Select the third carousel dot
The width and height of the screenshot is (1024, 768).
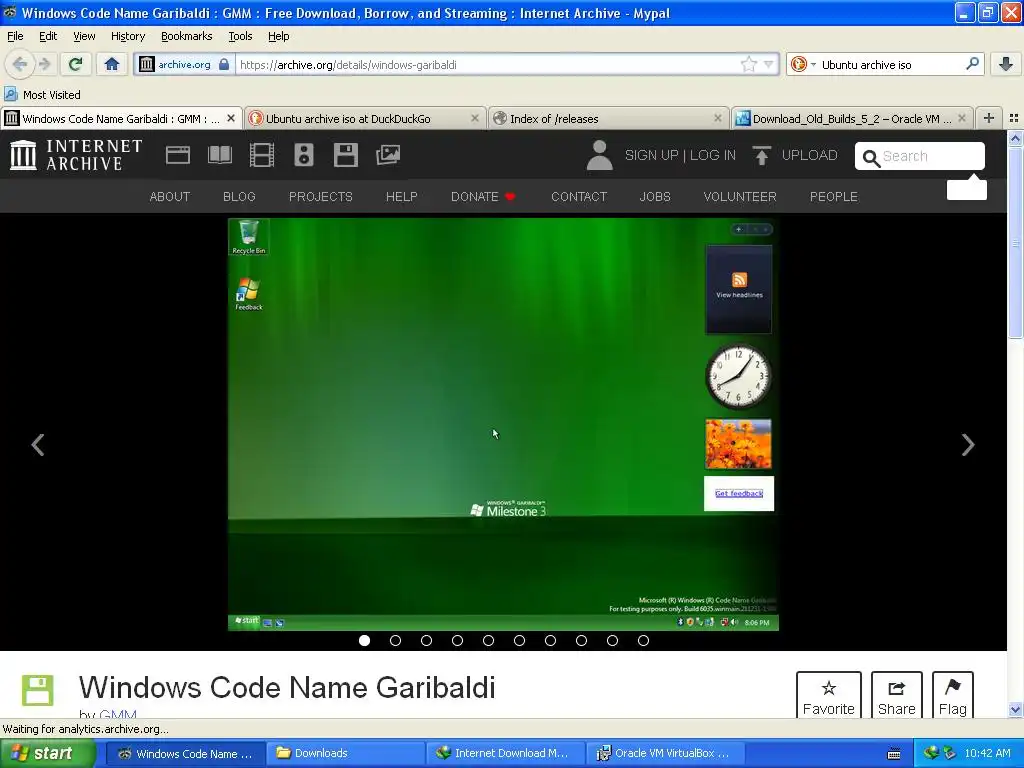[x=426, y=641]
